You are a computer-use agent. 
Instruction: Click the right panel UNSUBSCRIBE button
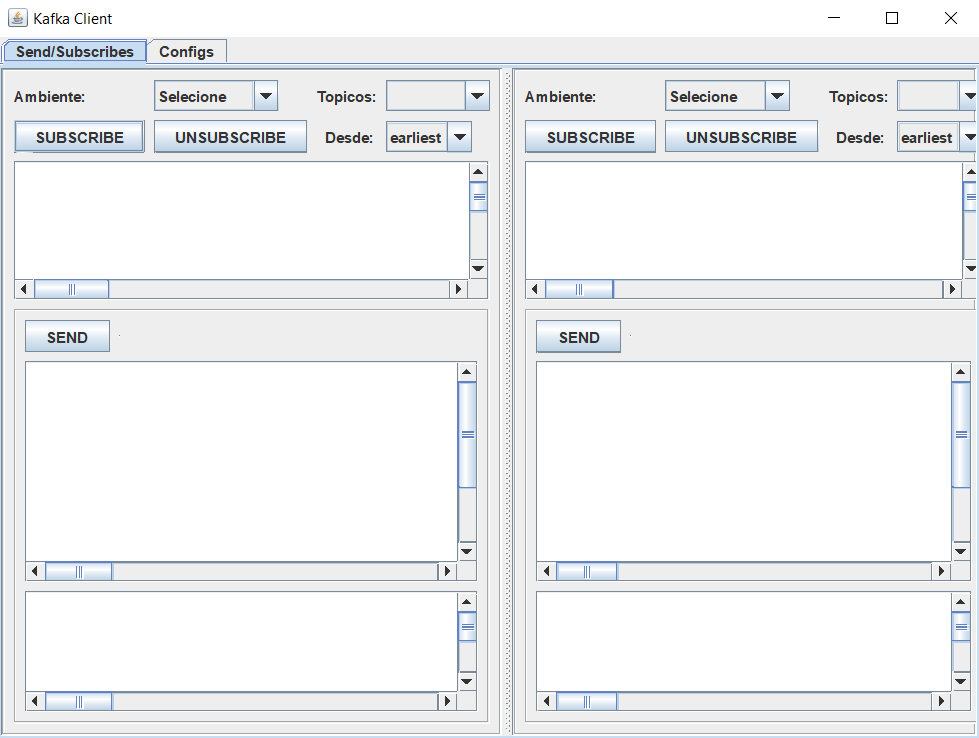741,137
